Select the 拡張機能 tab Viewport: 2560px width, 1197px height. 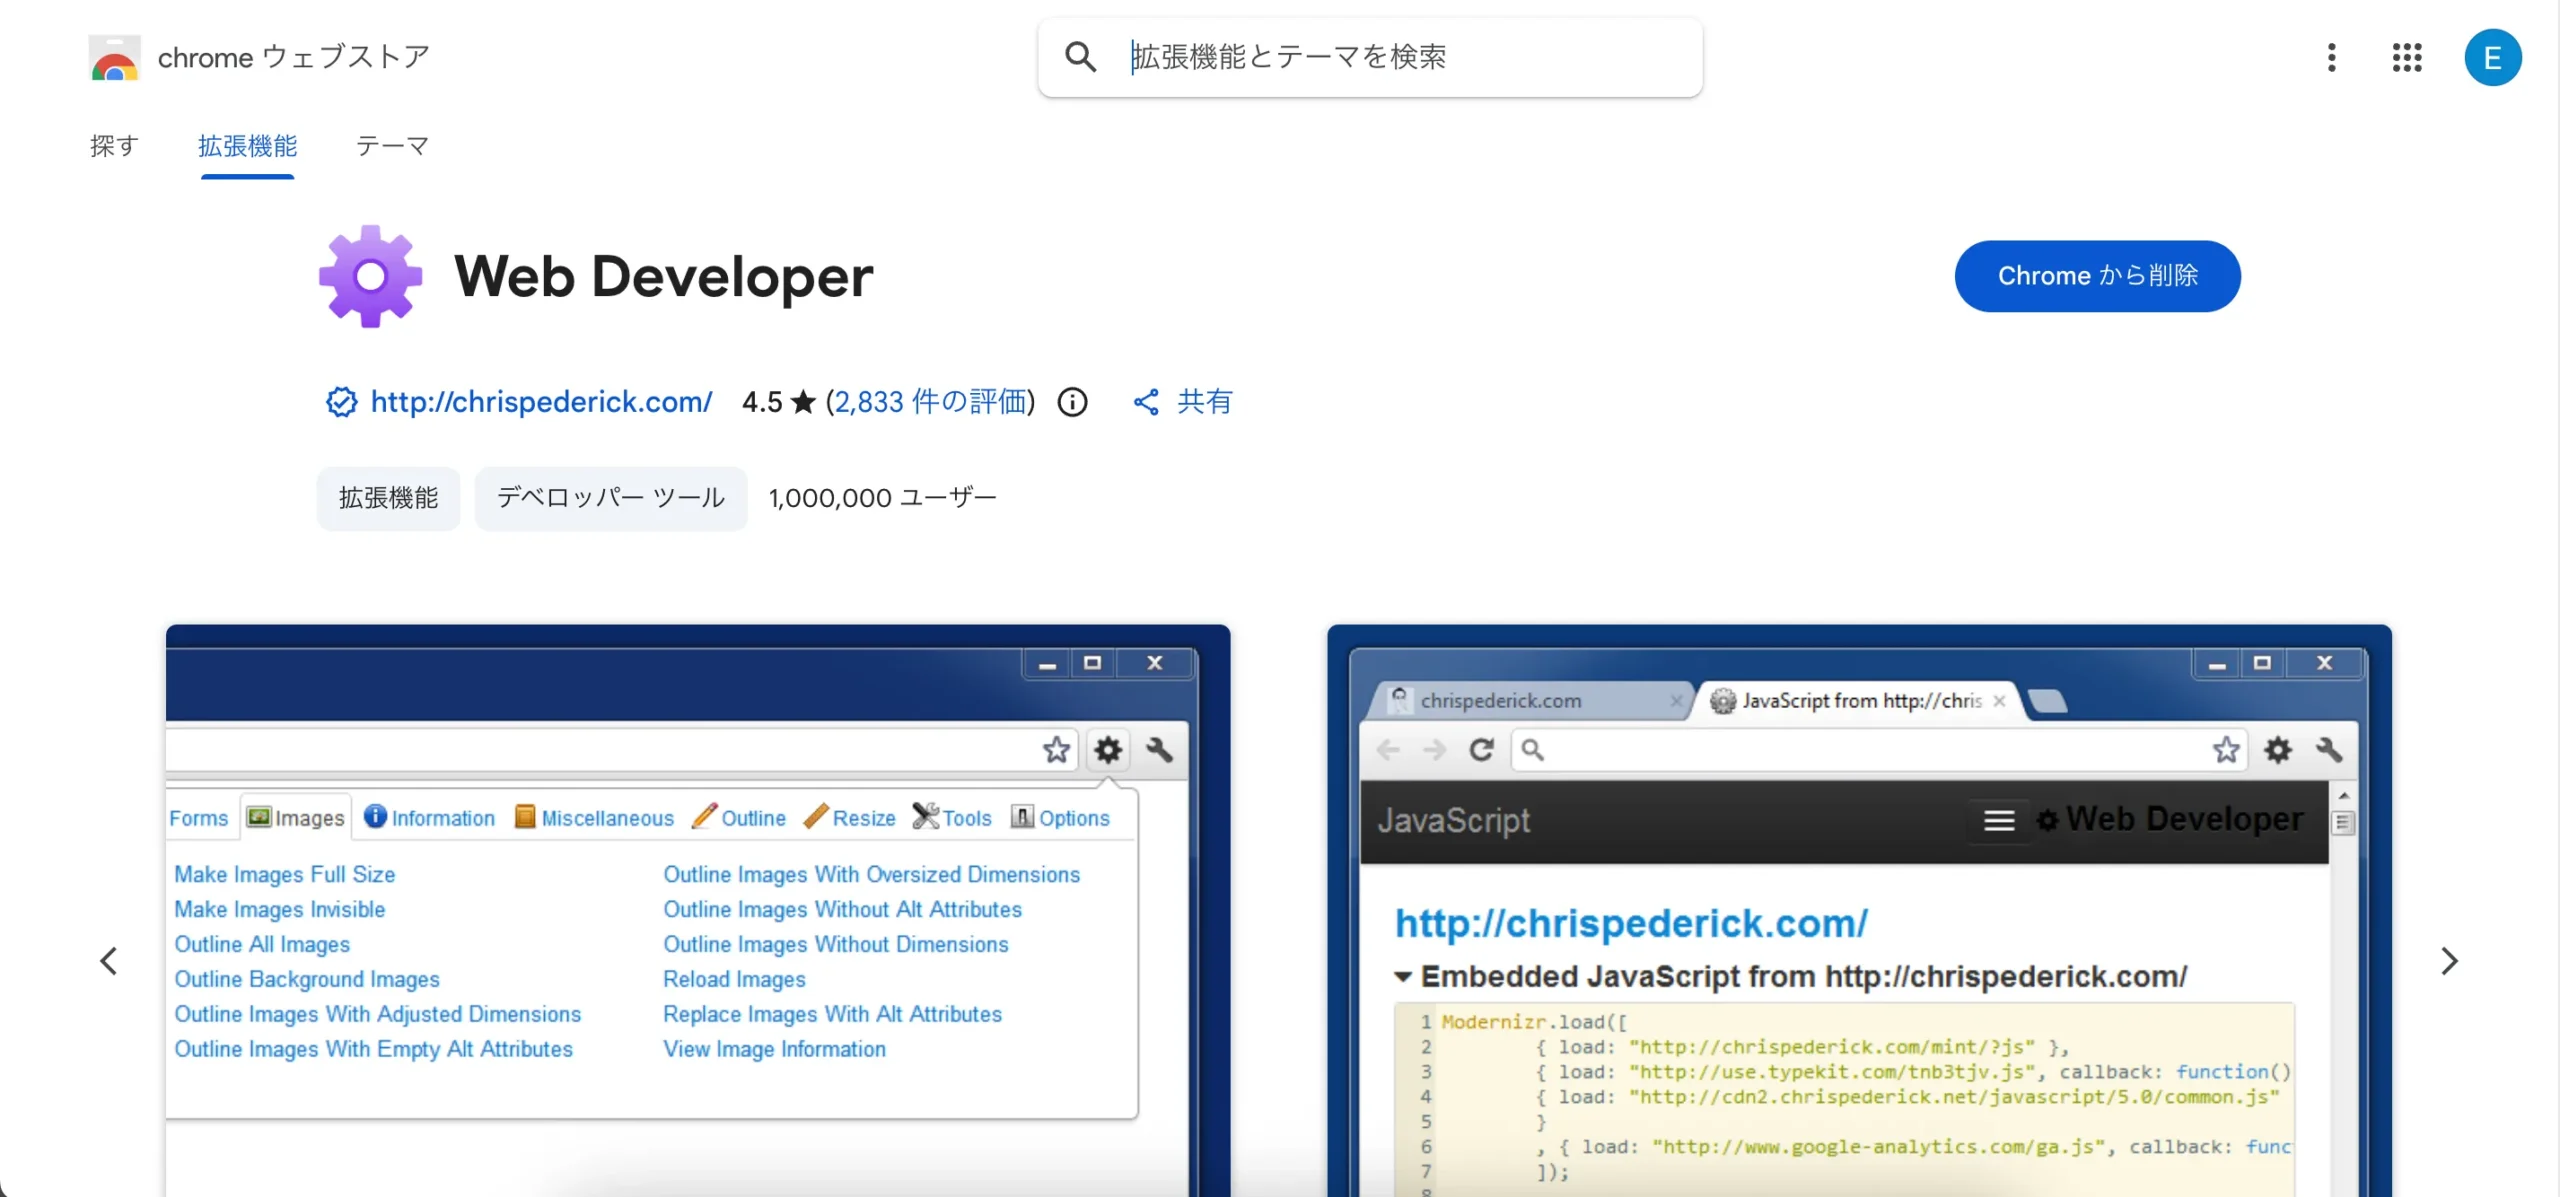coord(247,146)
